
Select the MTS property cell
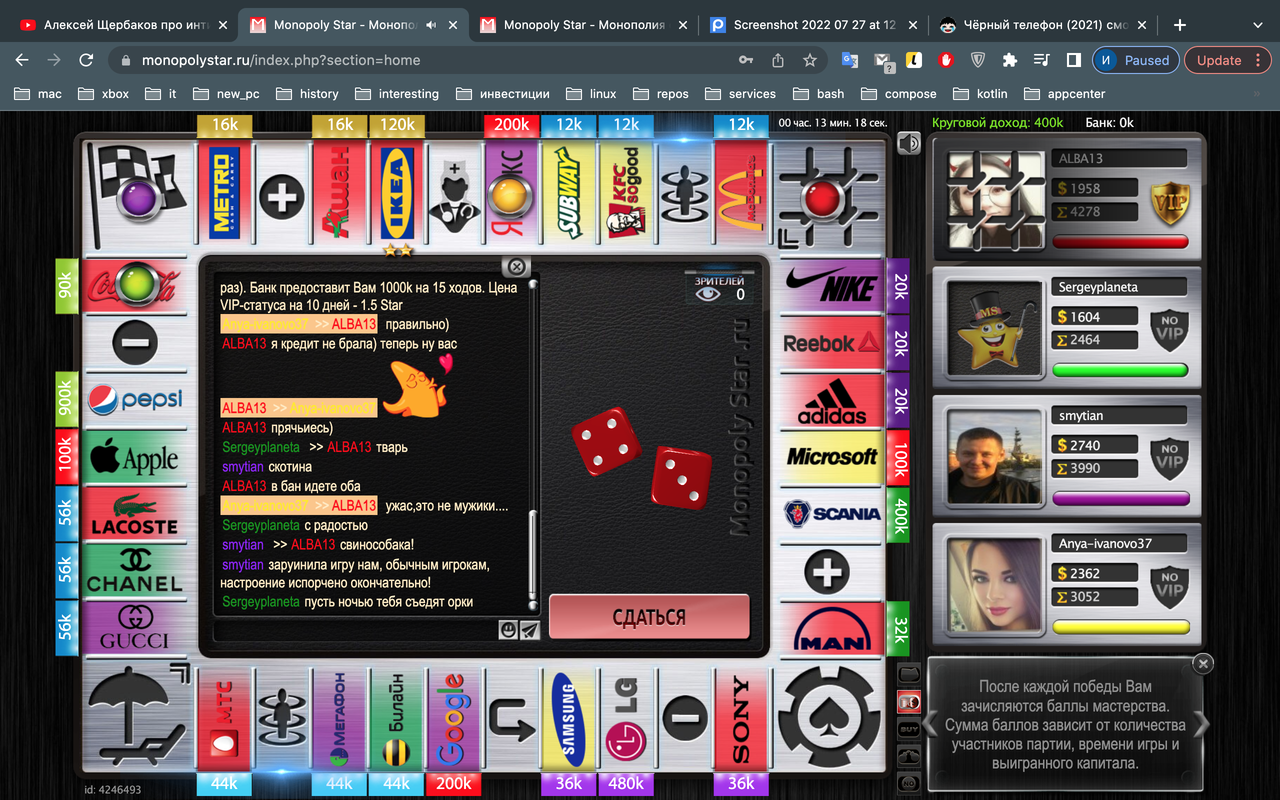click(225, 718)
